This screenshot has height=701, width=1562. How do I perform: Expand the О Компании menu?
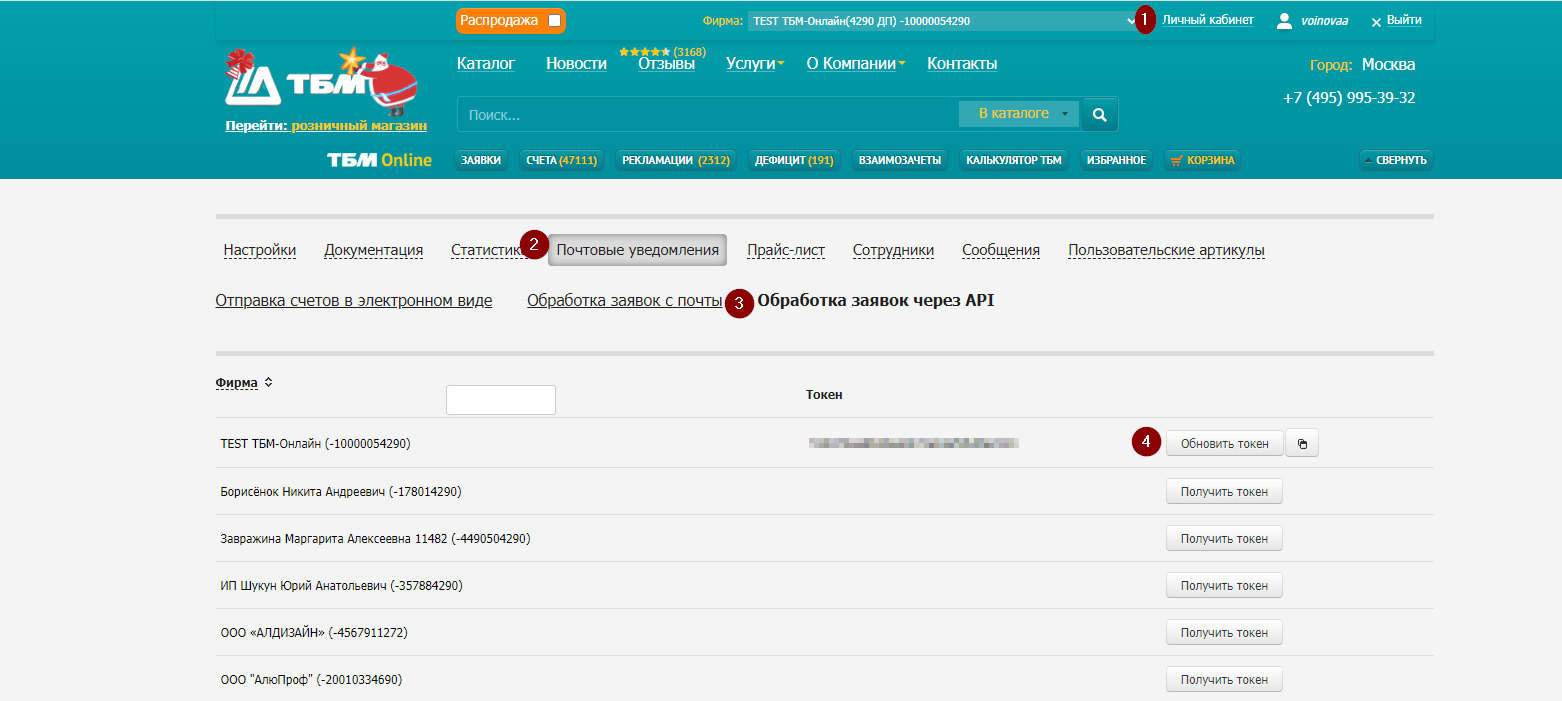(x=855, y=64)
